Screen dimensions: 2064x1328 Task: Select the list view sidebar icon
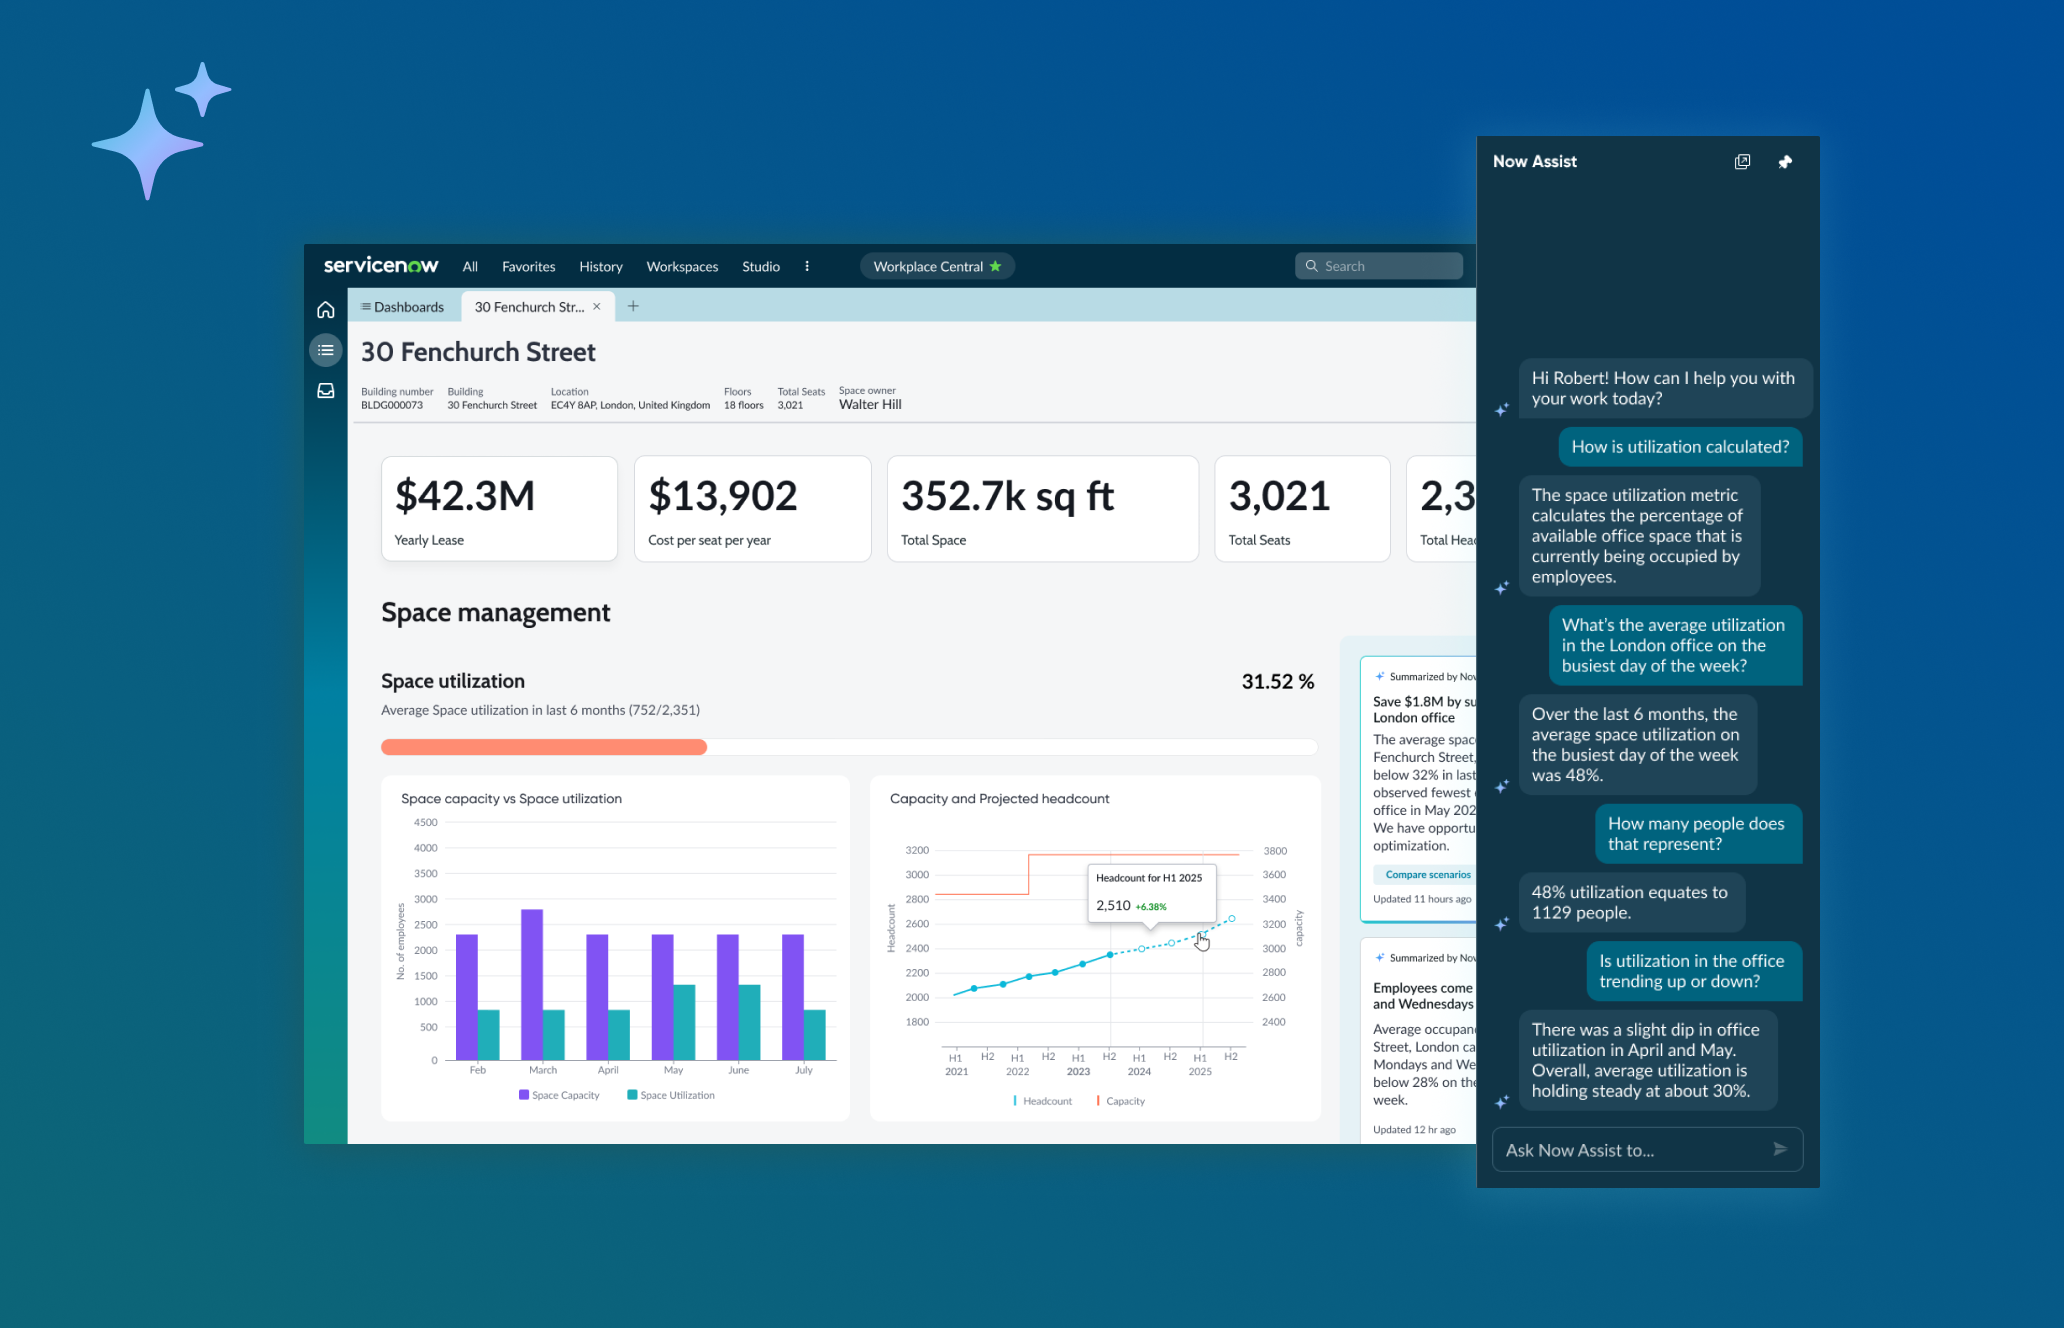[x=325, y=350]
